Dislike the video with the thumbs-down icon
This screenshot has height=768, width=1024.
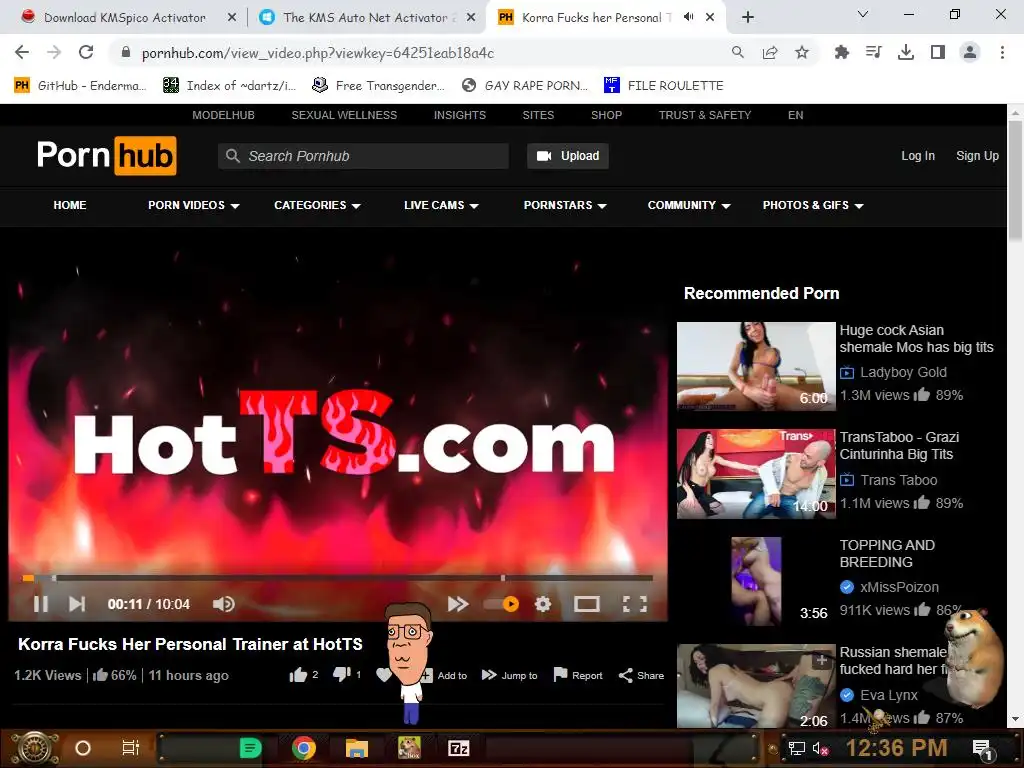pos(342,675)
